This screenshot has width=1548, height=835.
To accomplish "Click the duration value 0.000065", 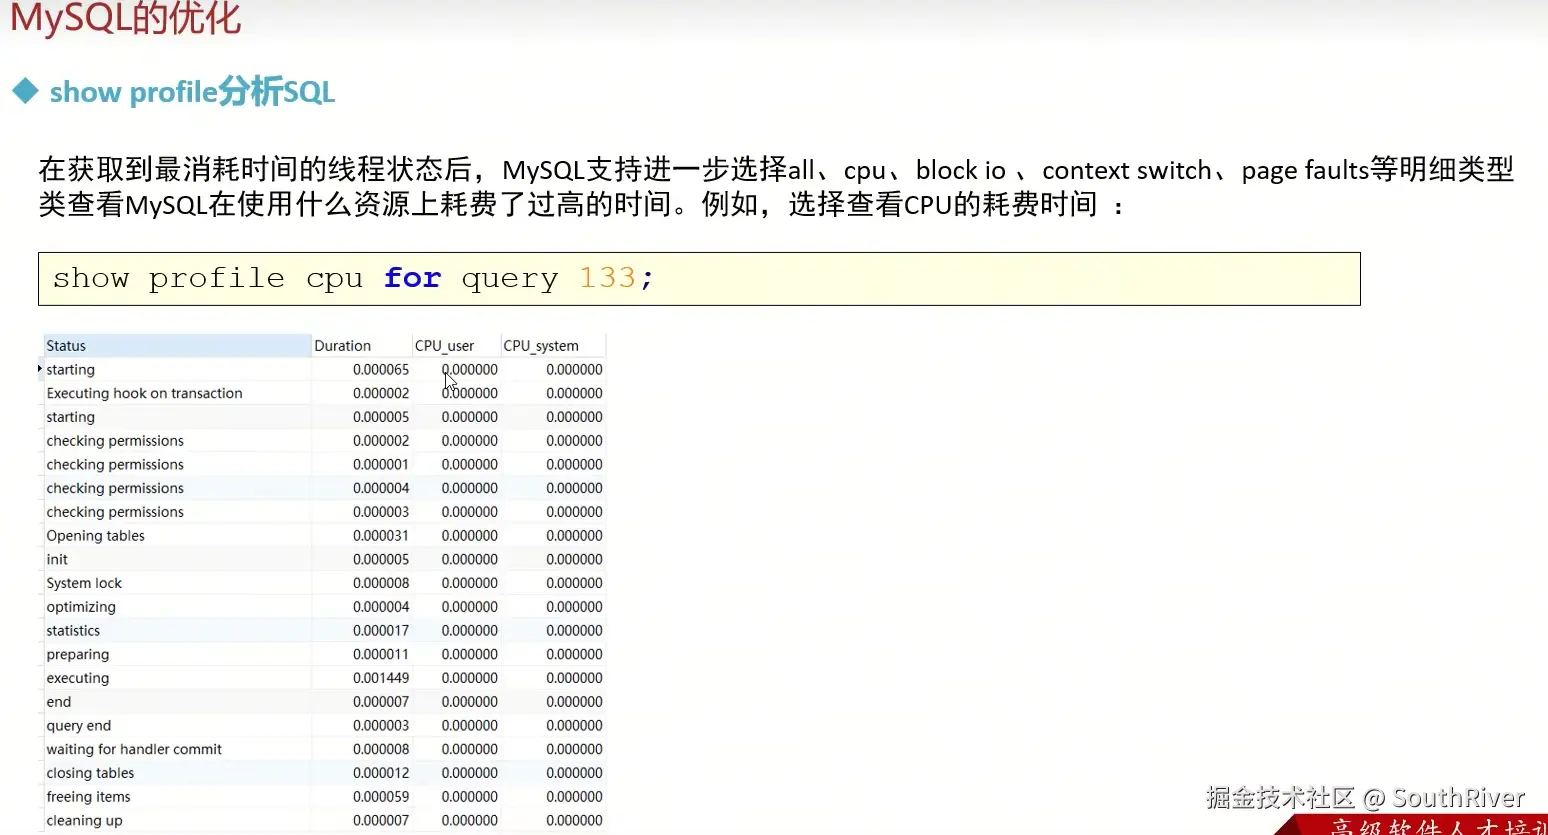I will pyautogui.click(x=381, y=369).
